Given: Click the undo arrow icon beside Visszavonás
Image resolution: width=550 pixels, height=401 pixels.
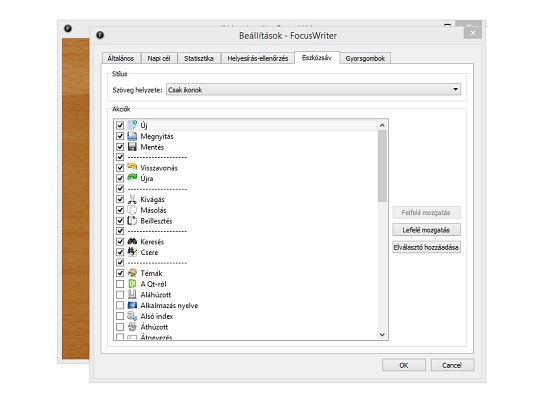Looking at the screenshot, I should click(132, 167).
